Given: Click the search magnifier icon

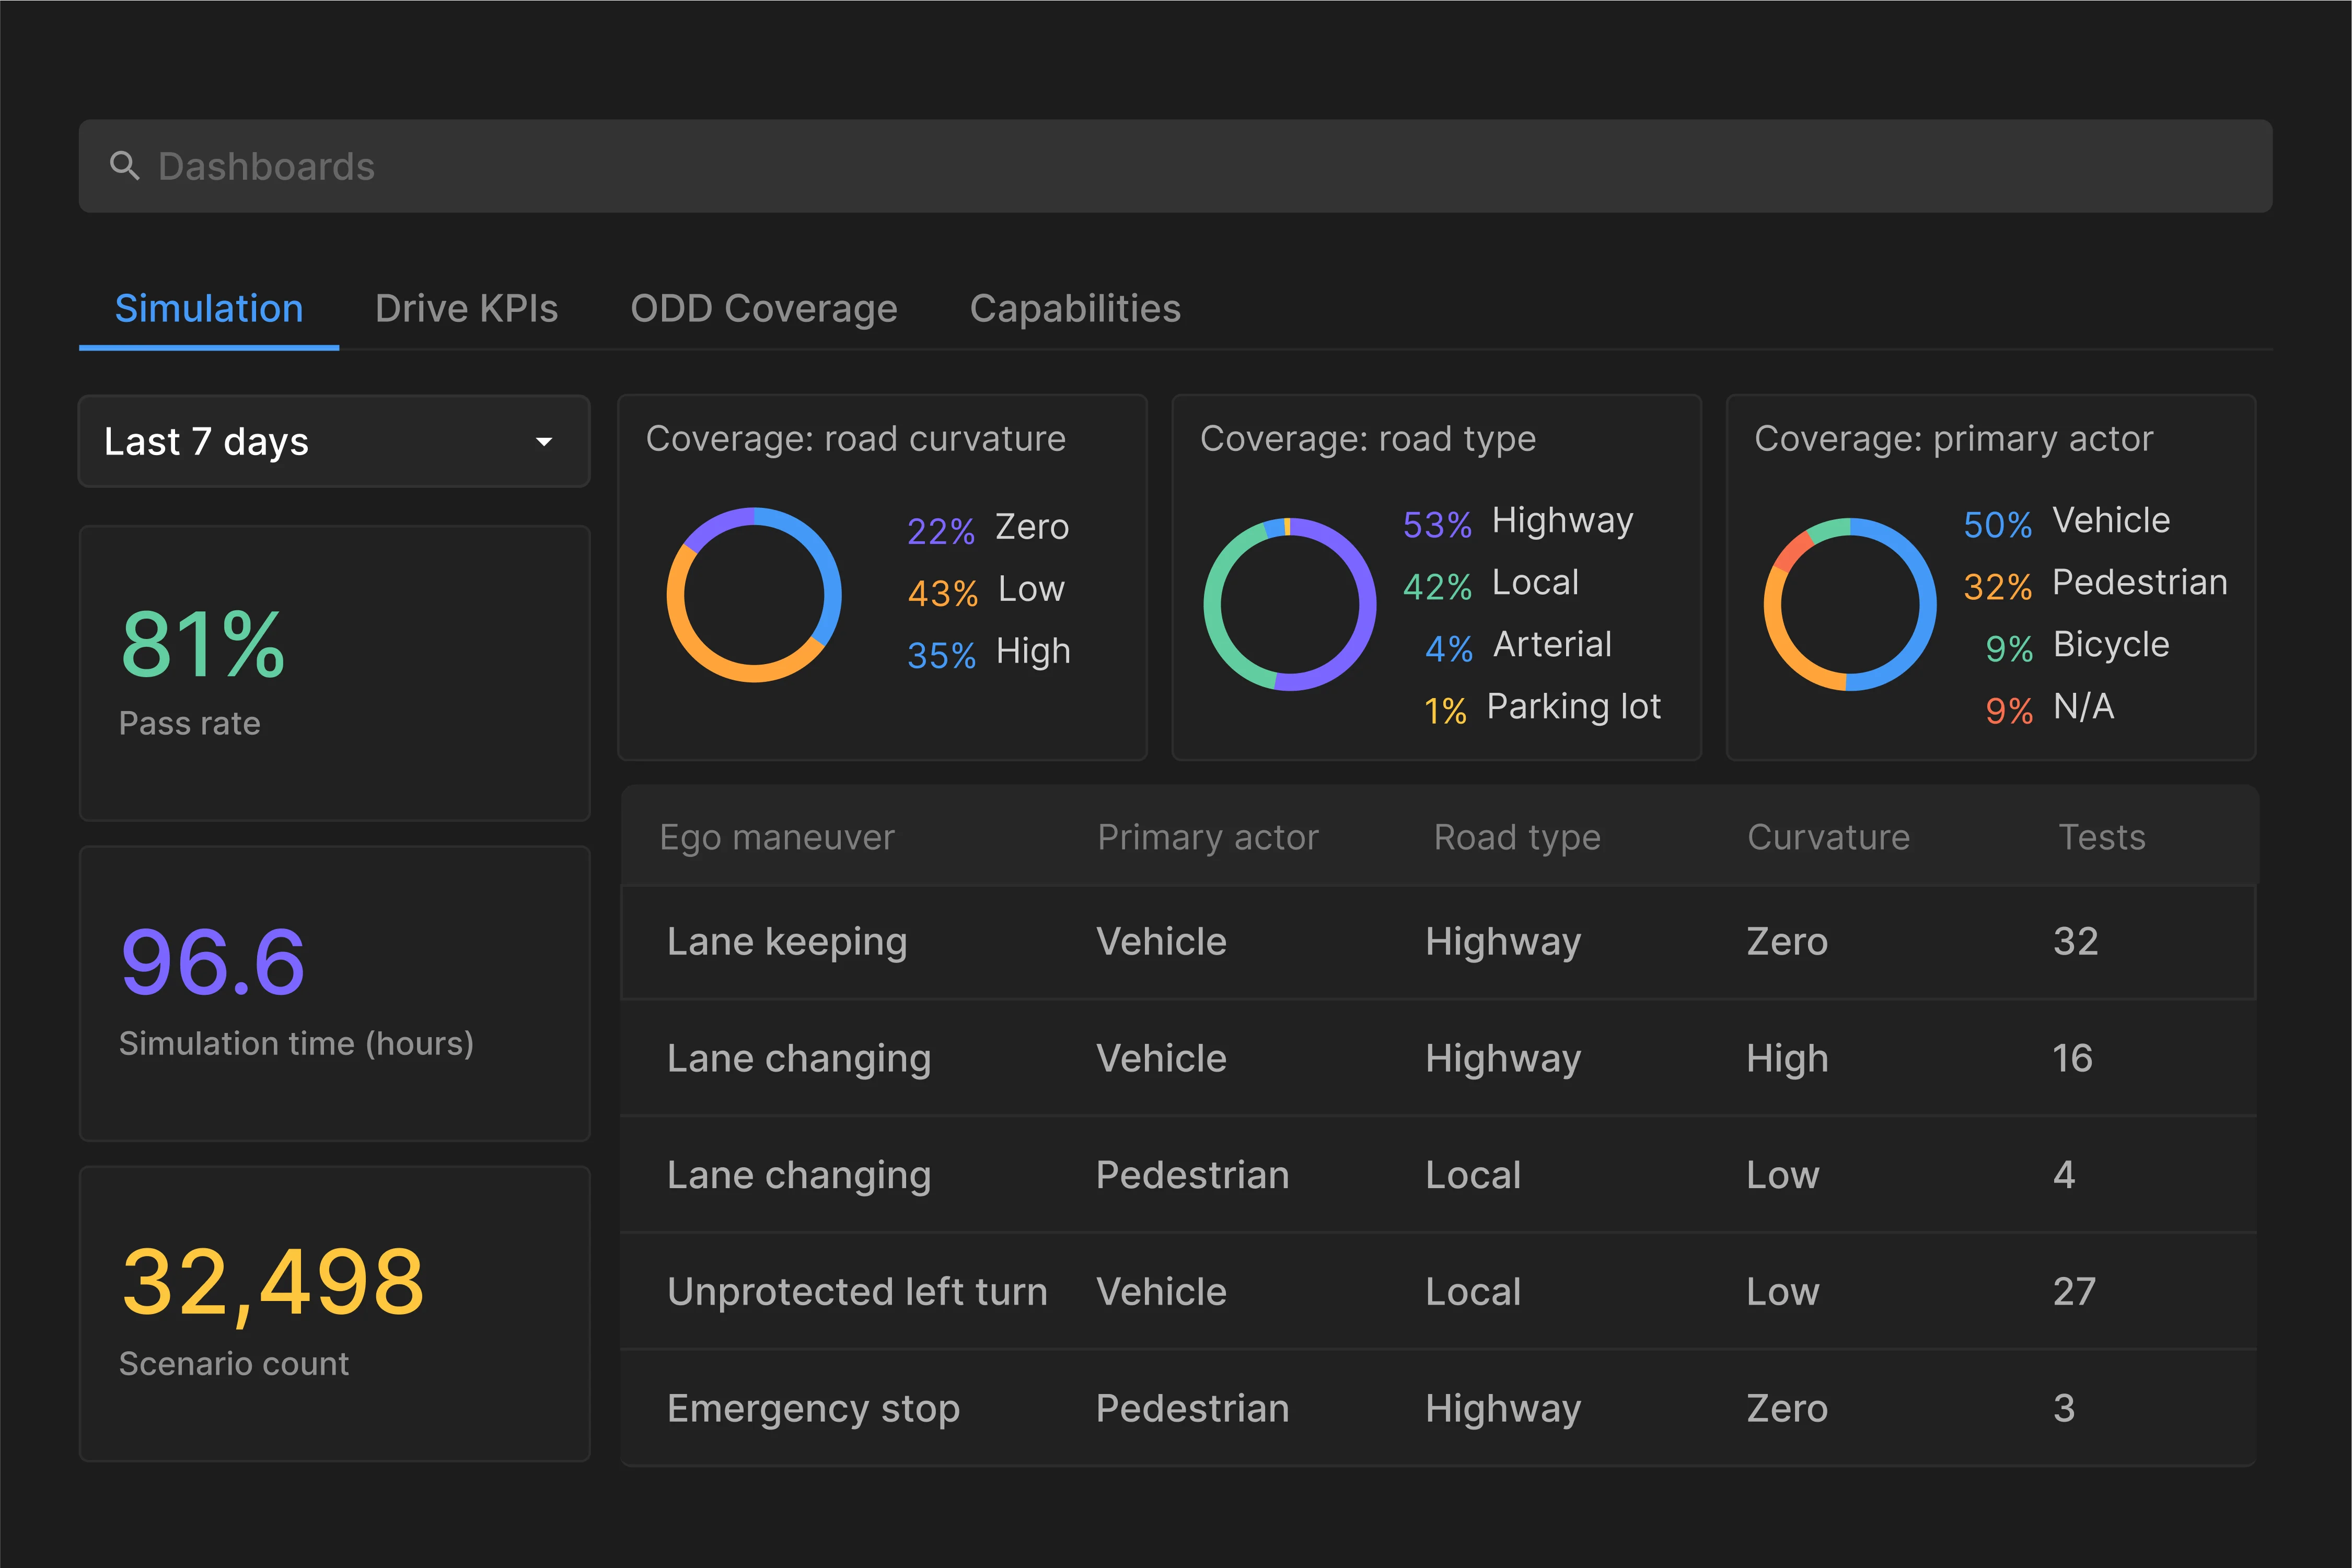Looking at the screenshot, I should coord(124,166).
